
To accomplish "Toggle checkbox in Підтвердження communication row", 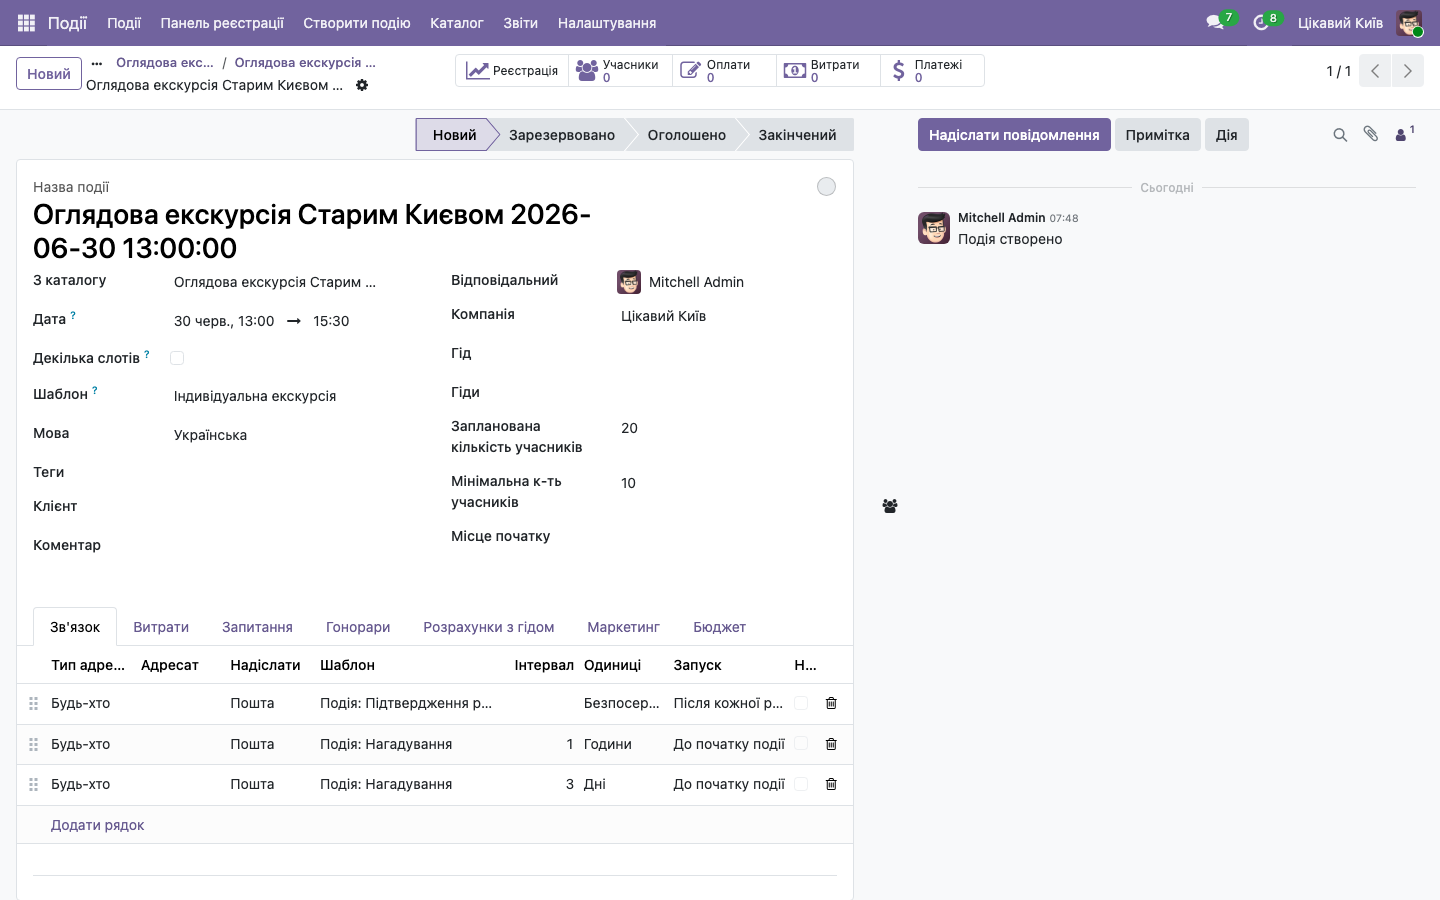I will (801, 703).
